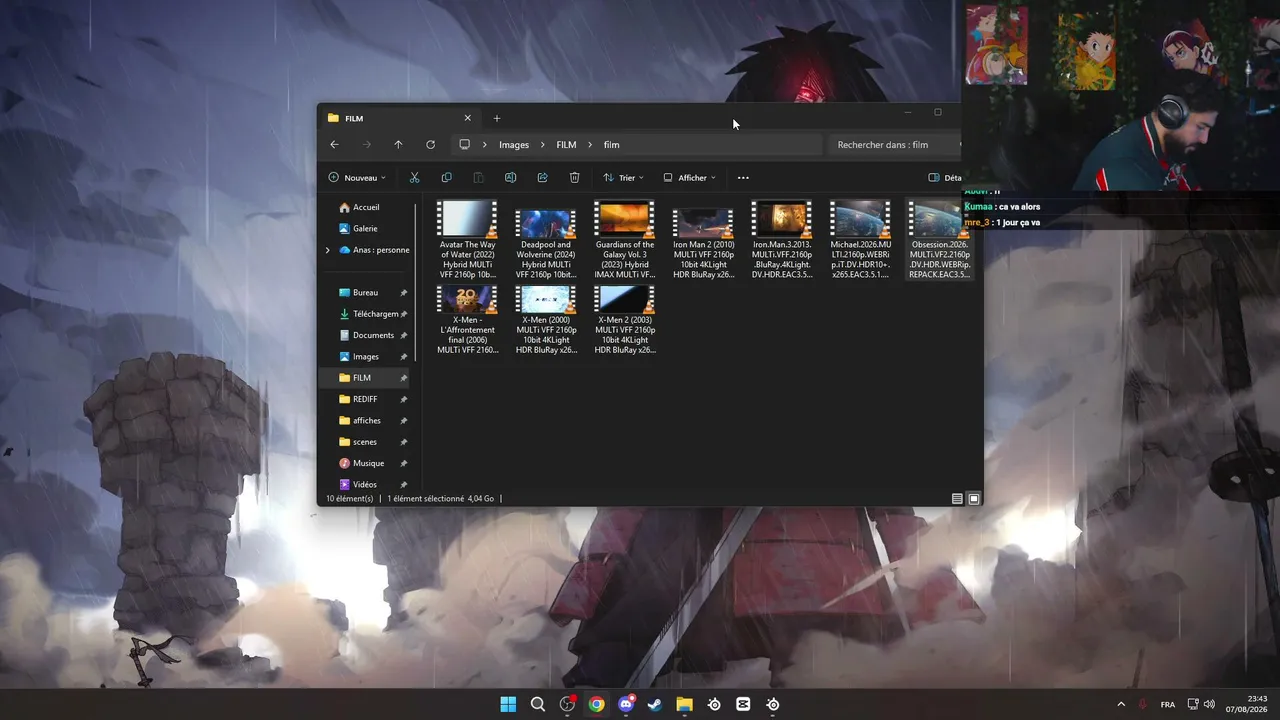Click the volume icon in system tray
1280x720 pixels.
pos(1209,704)
